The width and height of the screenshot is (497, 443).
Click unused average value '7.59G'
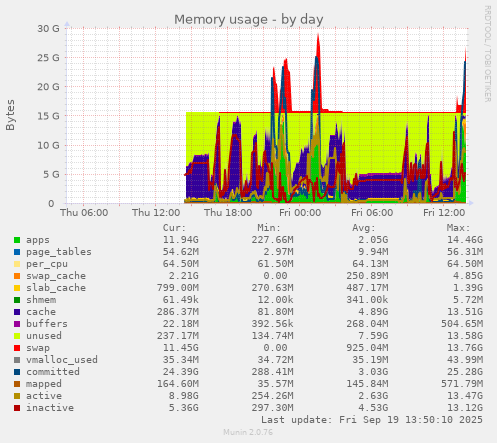pyautogui.click(x=373, y=336)
